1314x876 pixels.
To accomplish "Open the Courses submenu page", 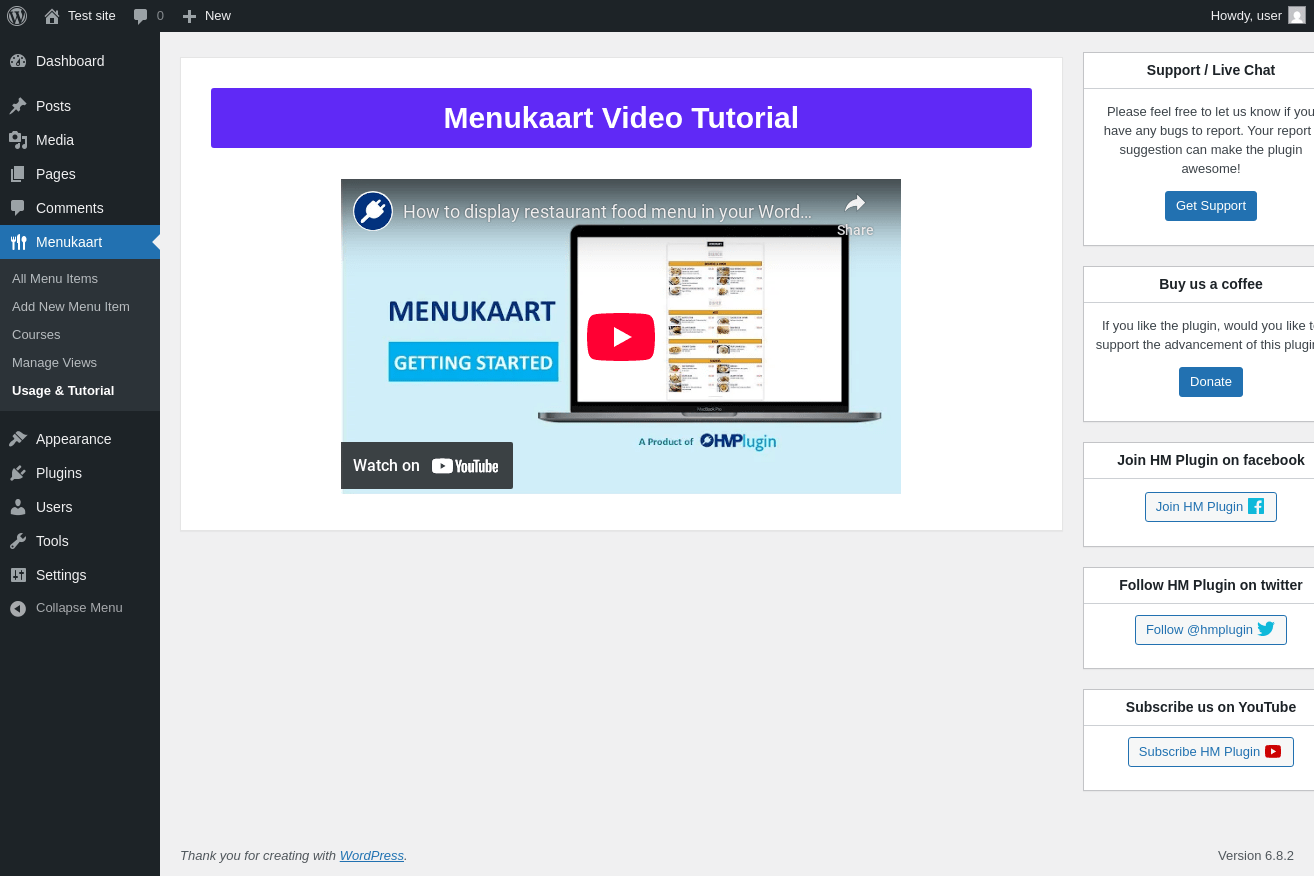I will point(36,335).
